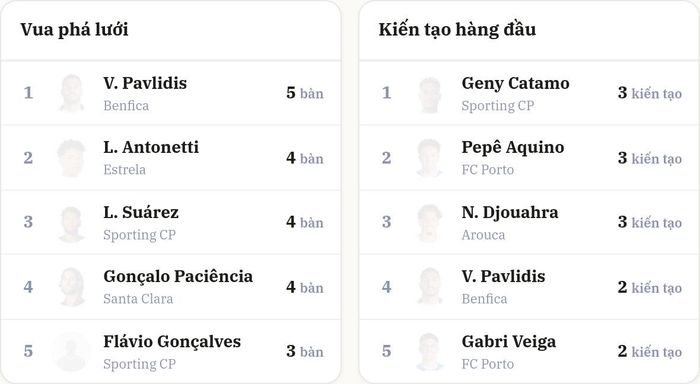
Task: Open Arouca team label
Action: (x=483, y=235)
